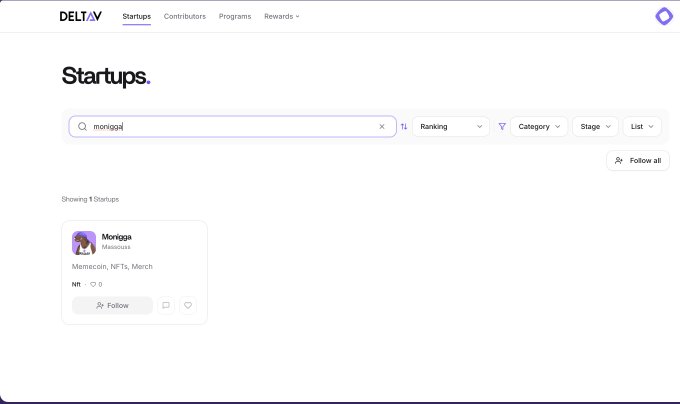Image resolution: width=680 pixels, height=404 pixels.
Task: Click the small heart likes count
Action: click(96, 284)
